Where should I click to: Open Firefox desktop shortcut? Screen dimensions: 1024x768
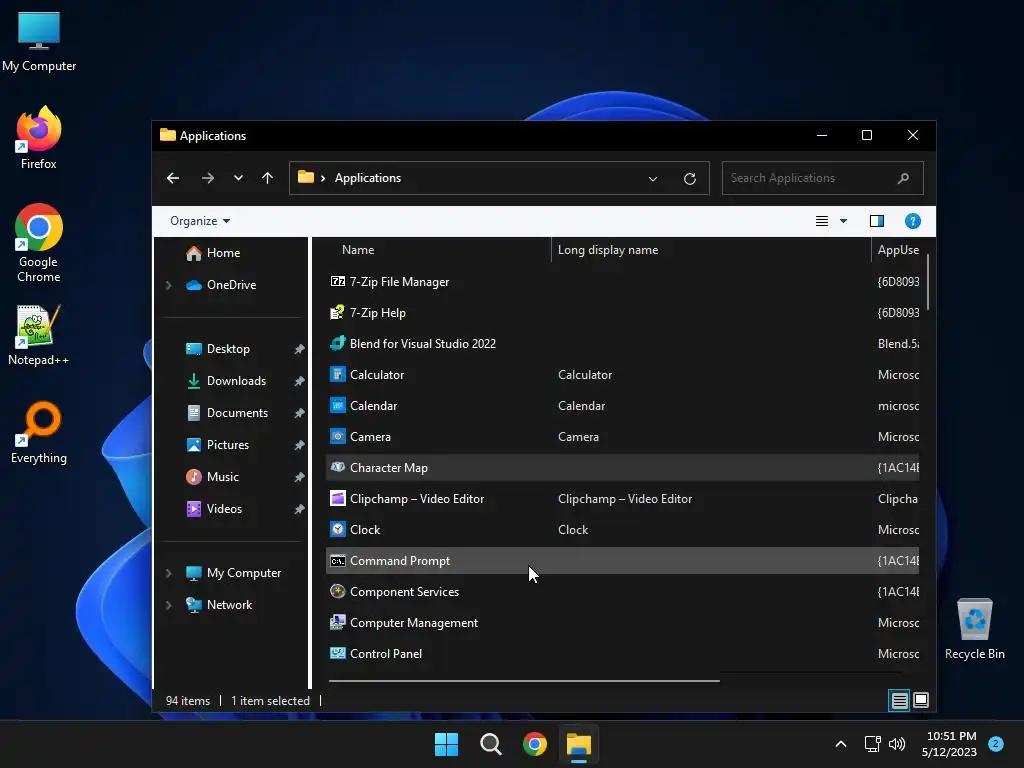(x=39, y=138)
